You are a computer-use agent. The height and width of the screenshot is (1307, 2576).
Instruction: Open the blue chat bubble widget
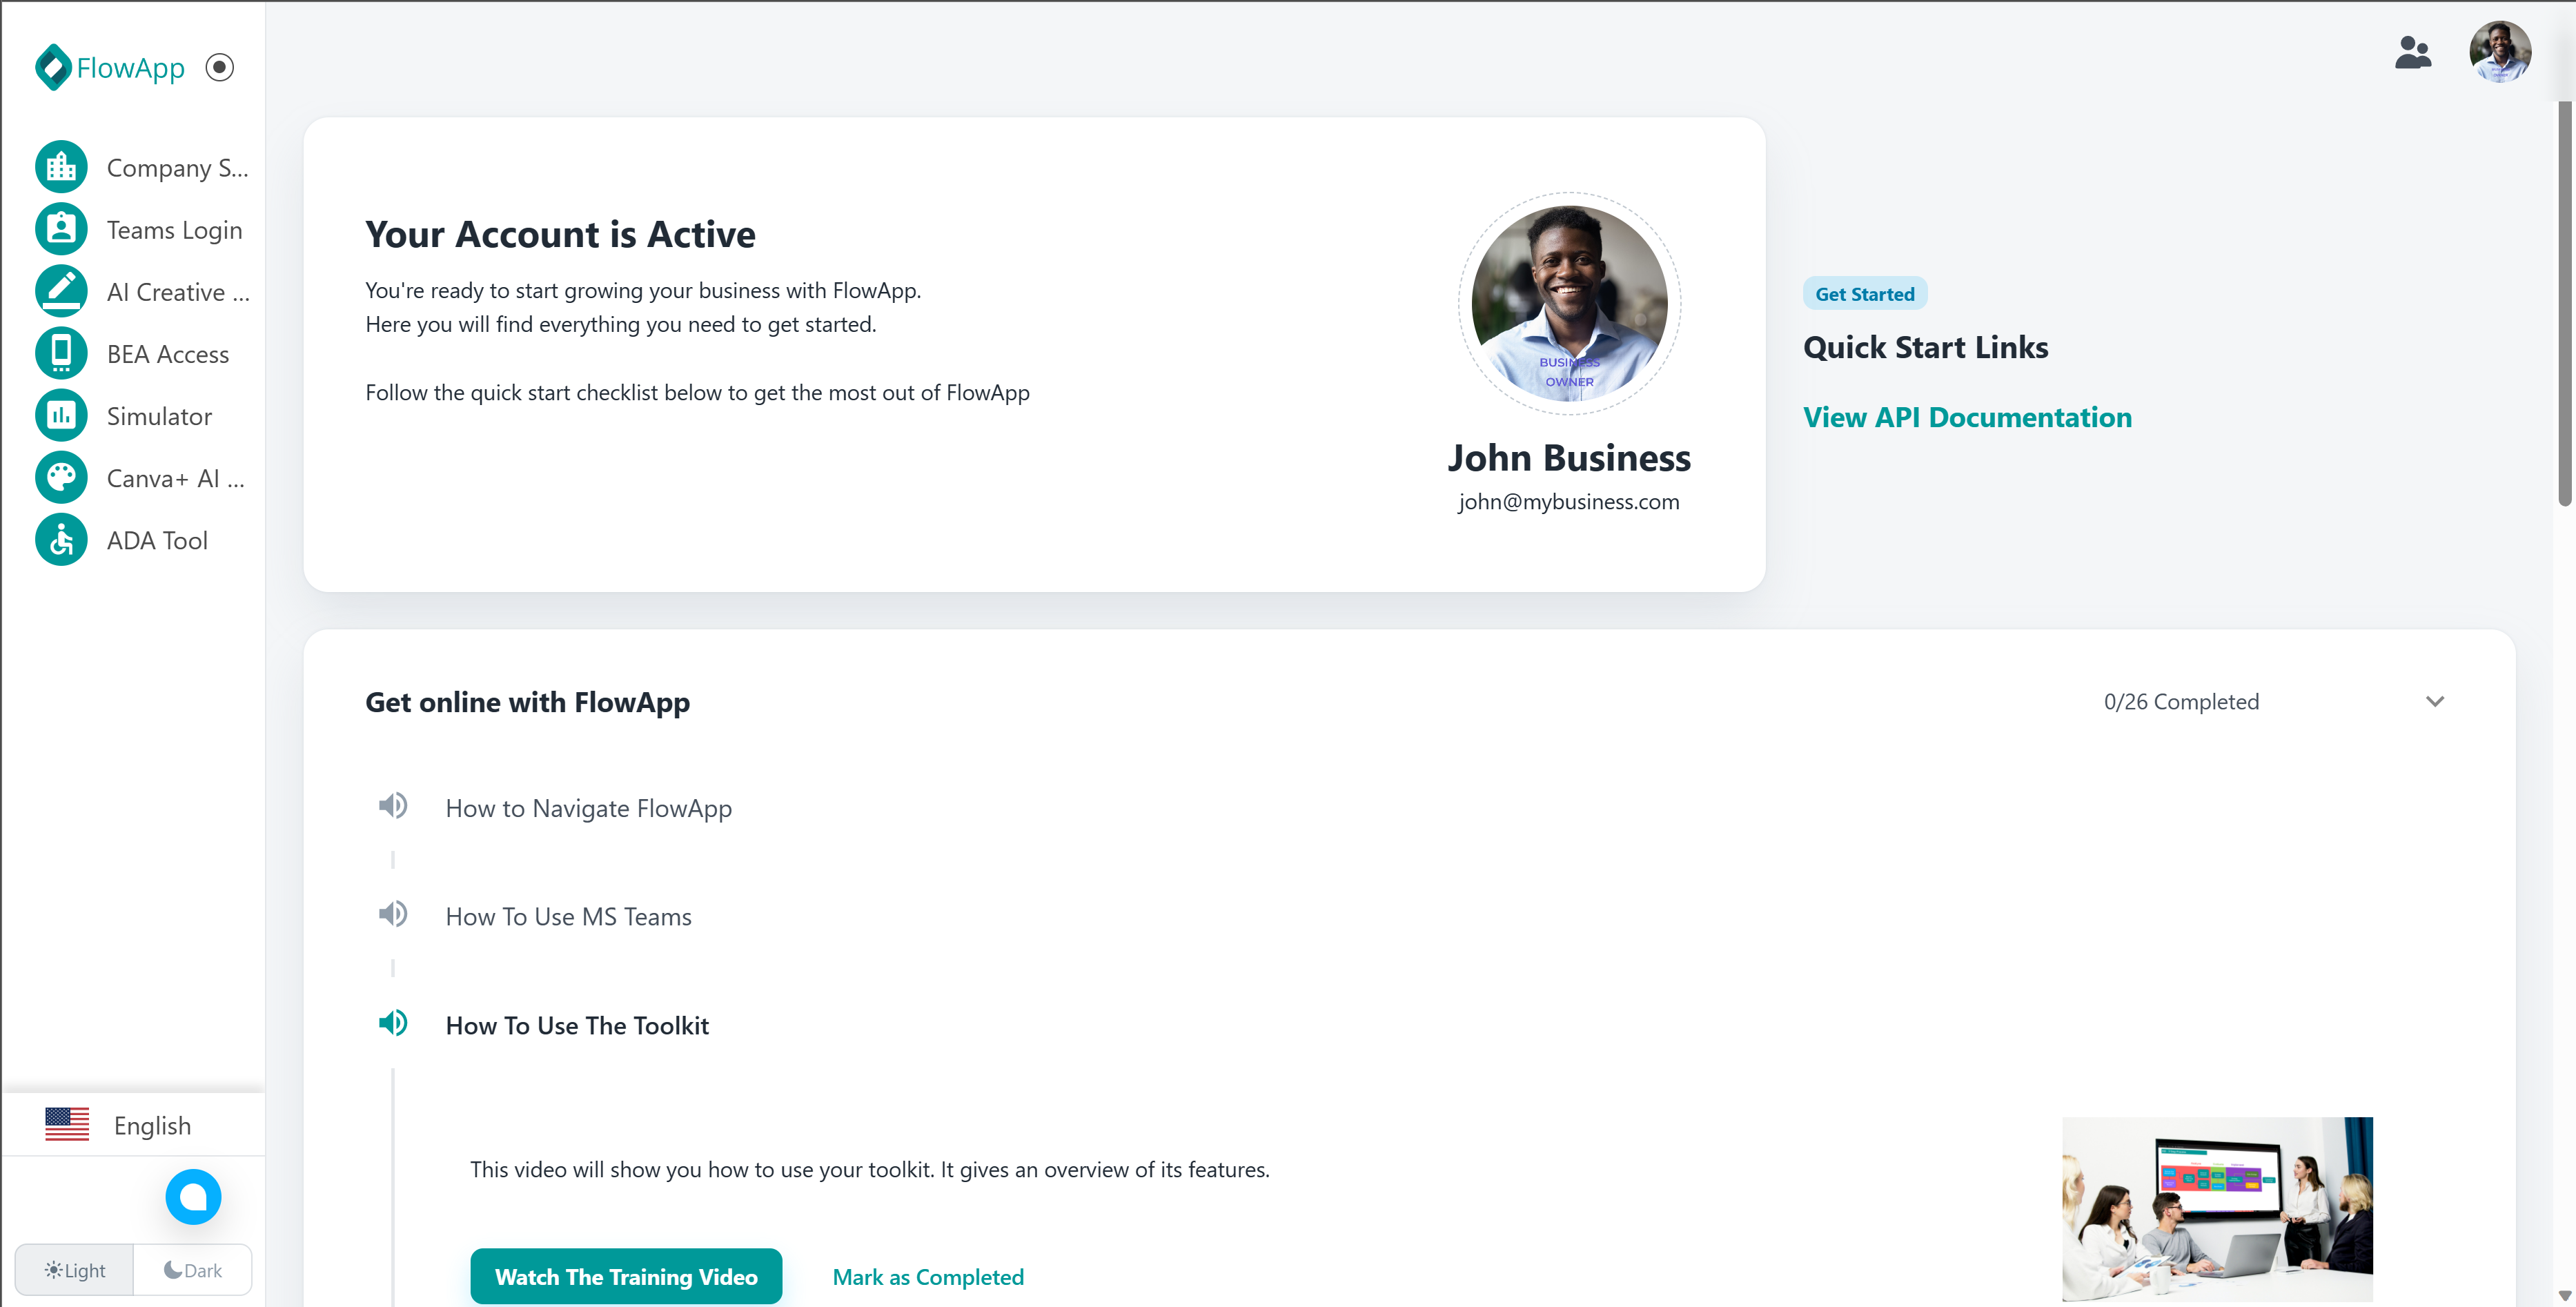[x=193, y=1196]
